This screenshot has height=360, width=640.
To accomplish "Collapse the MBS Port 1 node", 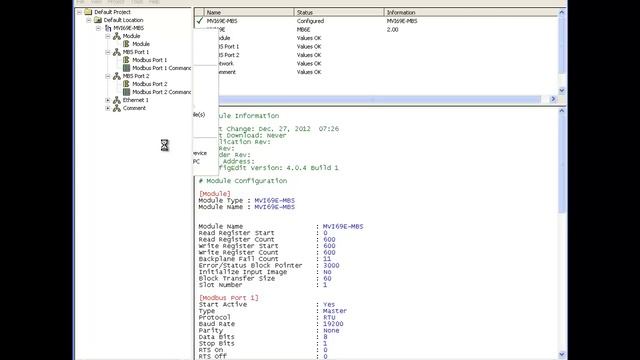I will coord(108,52).
